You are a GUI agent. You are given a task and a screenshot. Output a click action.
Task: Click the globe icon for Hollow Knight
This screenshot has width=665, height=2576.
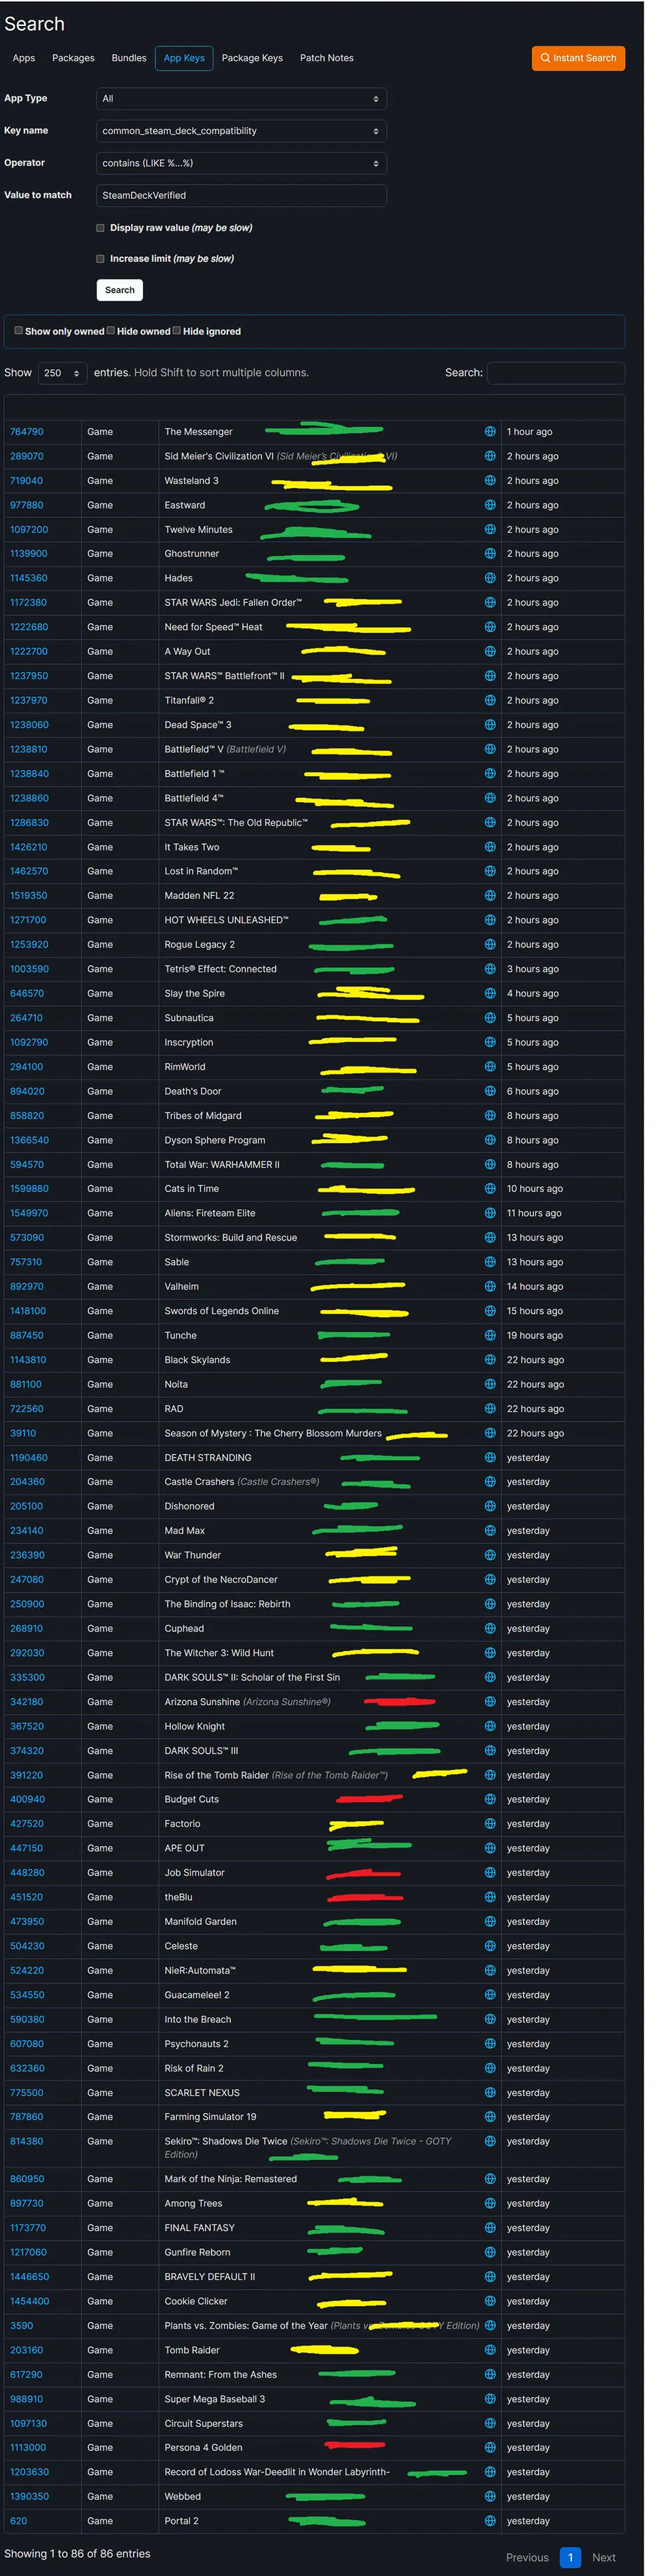tap(490, 1726)
